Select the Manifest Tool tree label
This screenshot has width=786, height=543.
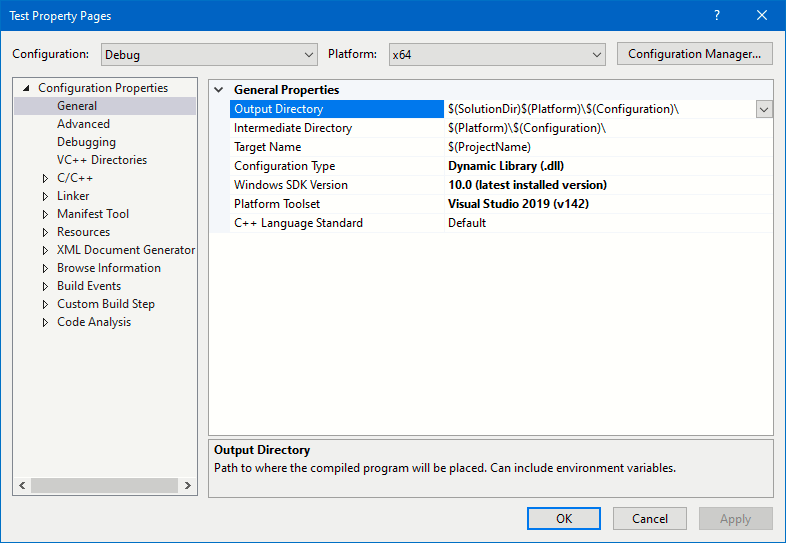pos(93,214)
